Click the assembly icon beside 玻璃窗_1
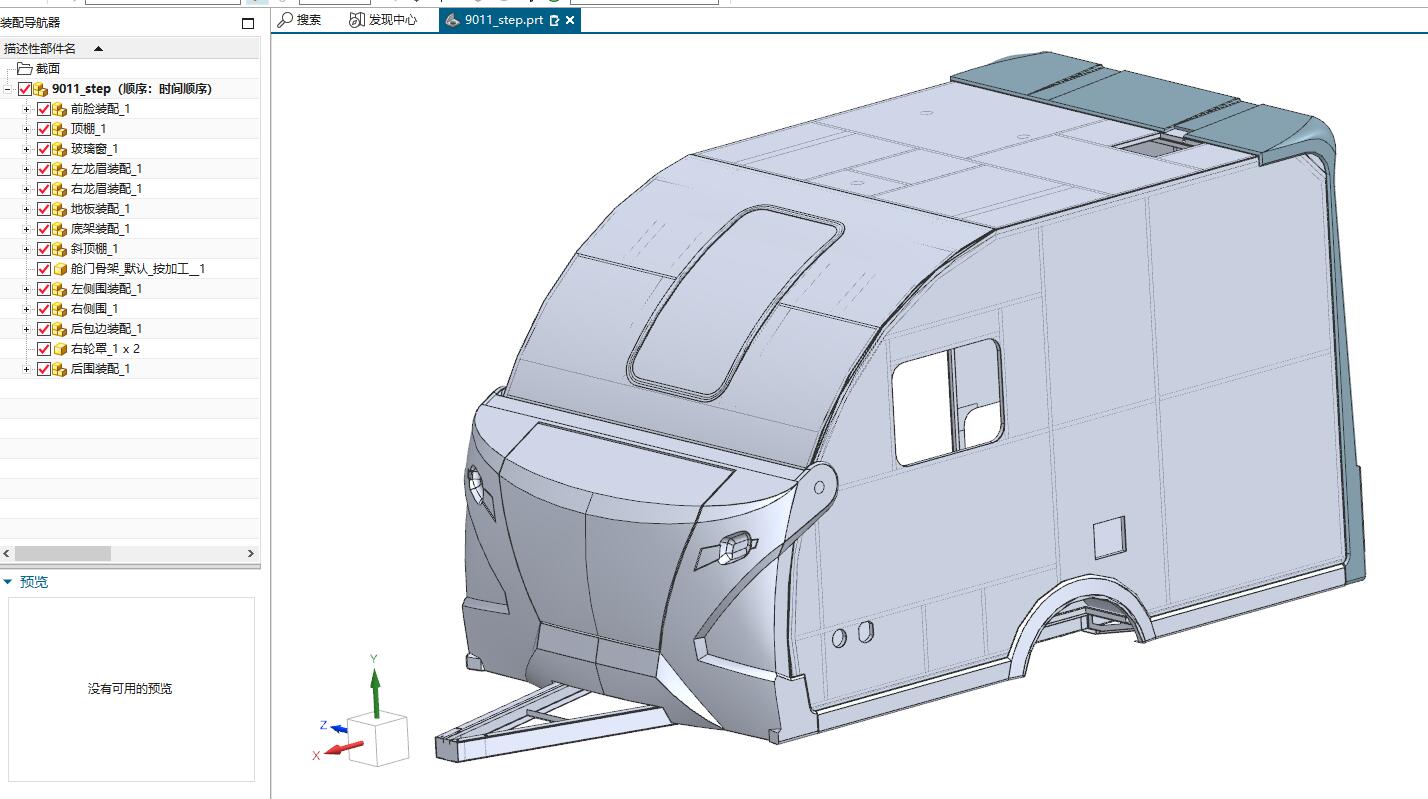1428x799 pixels. pos(59,149)
